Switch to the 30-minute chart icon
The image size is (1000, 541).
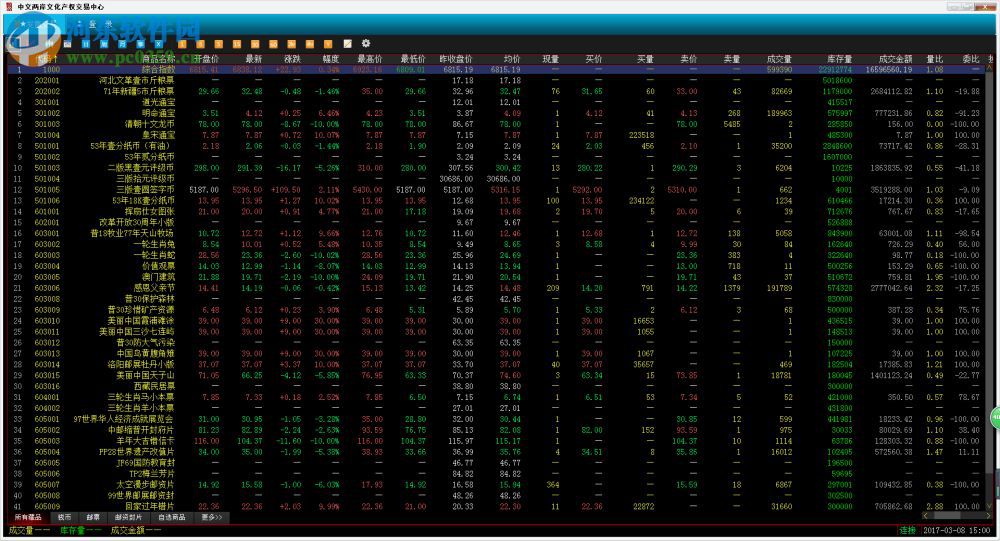tap(255, 44)
